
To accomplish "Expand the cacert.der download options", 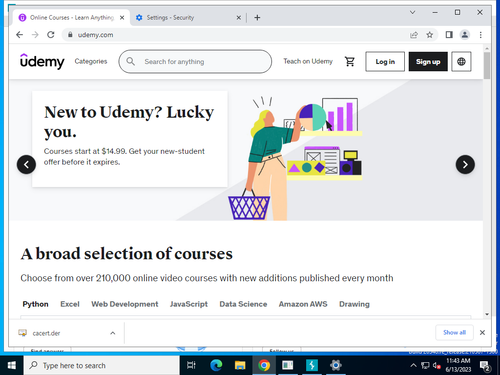I will point(113,333).
